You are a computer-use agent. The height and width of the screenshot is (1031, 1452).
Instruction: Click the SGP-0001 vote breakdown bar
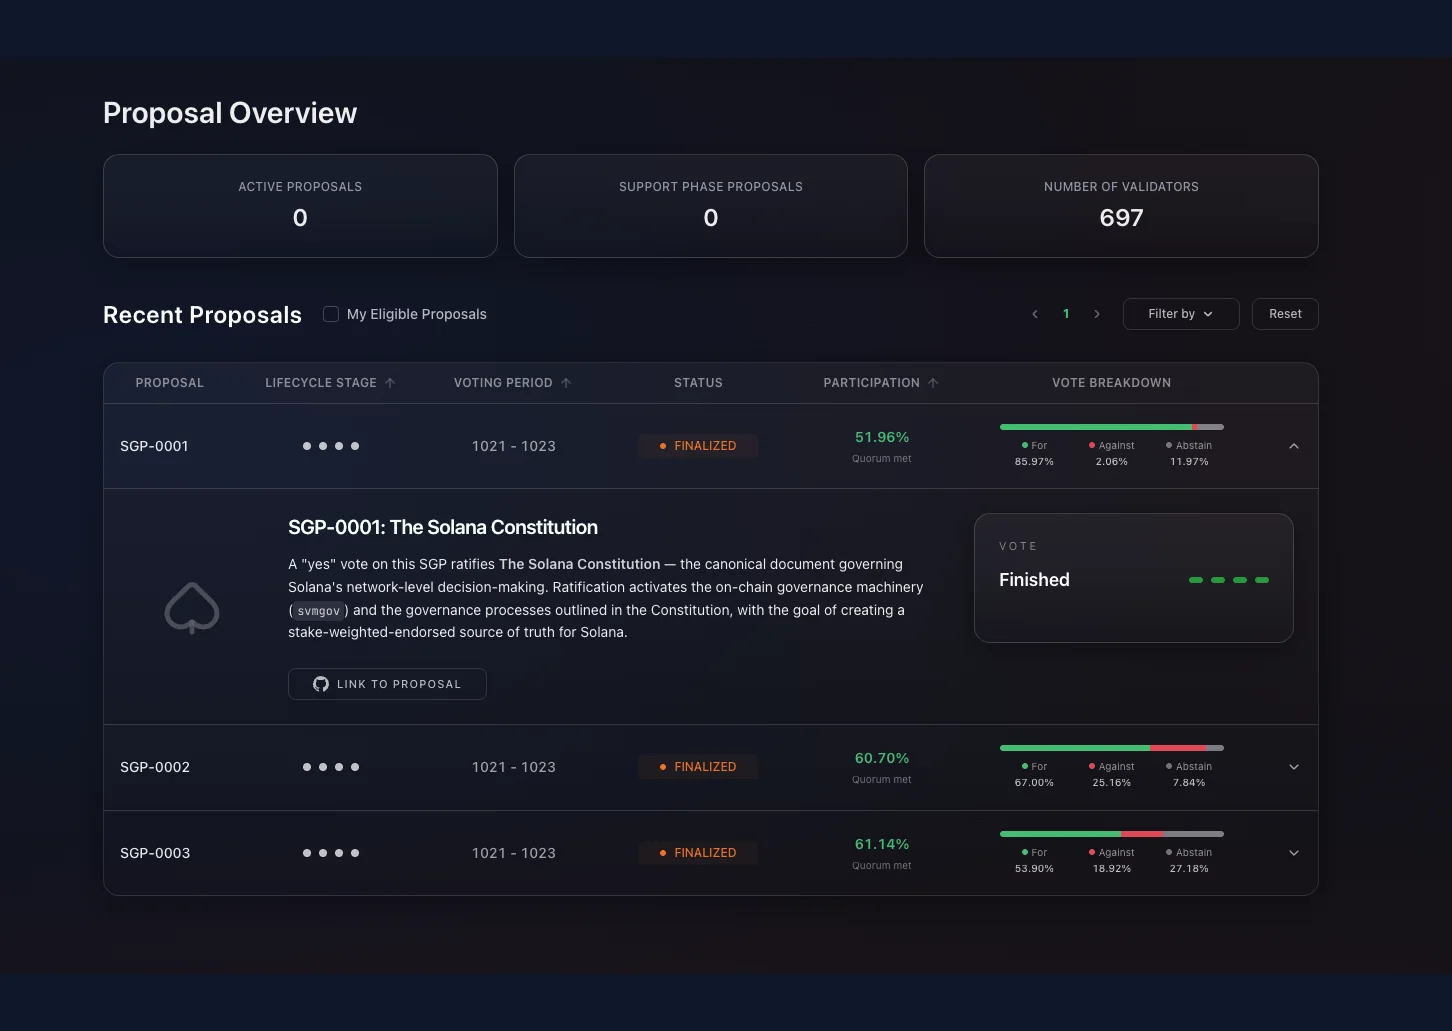click(x=1112, y=427)
